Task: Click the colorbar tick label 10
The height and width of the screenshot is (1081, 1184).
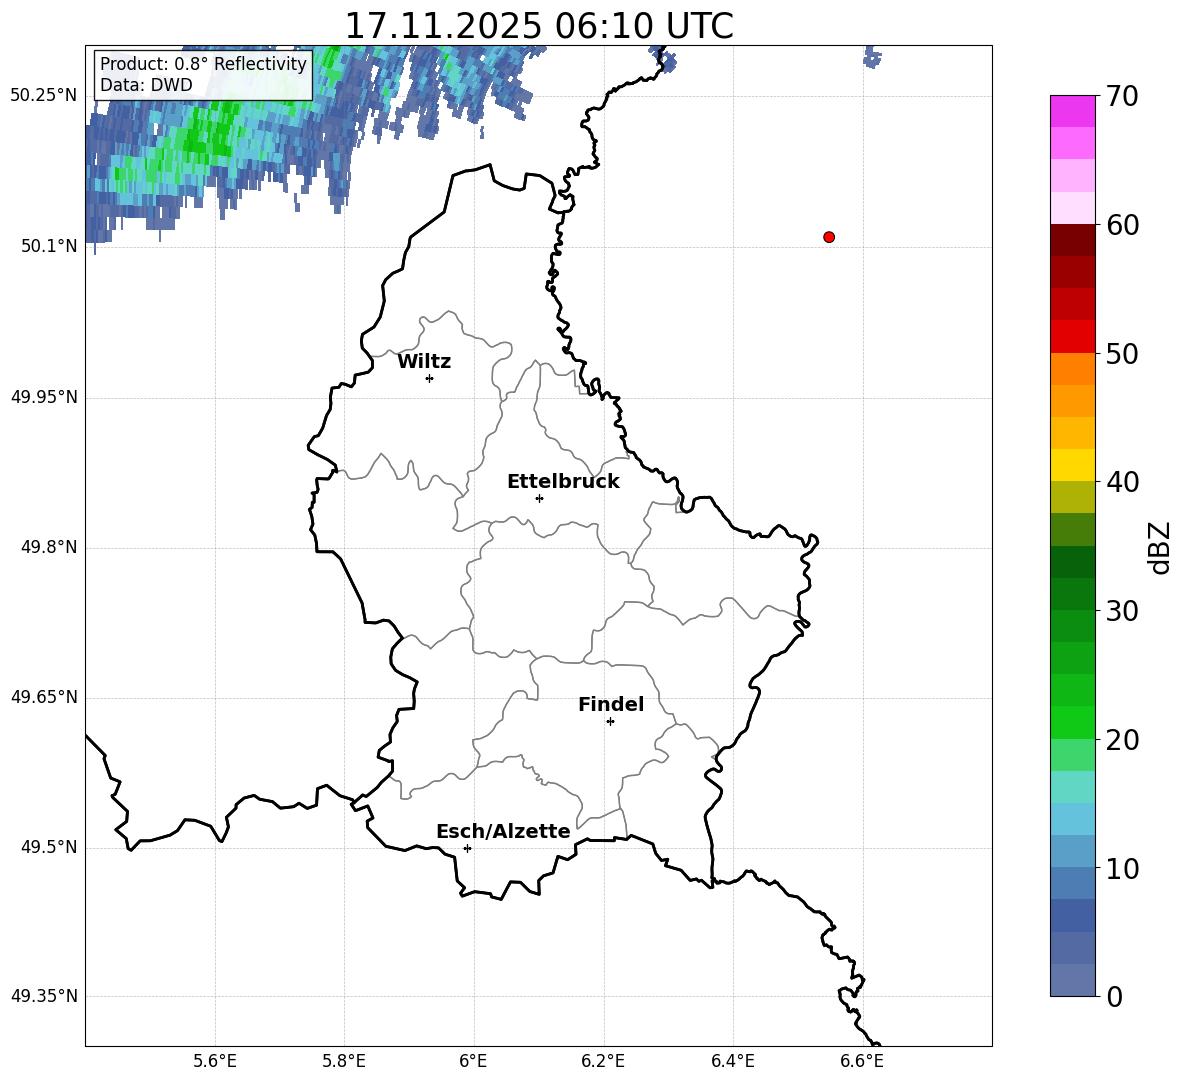Action: coord(1122,868)
